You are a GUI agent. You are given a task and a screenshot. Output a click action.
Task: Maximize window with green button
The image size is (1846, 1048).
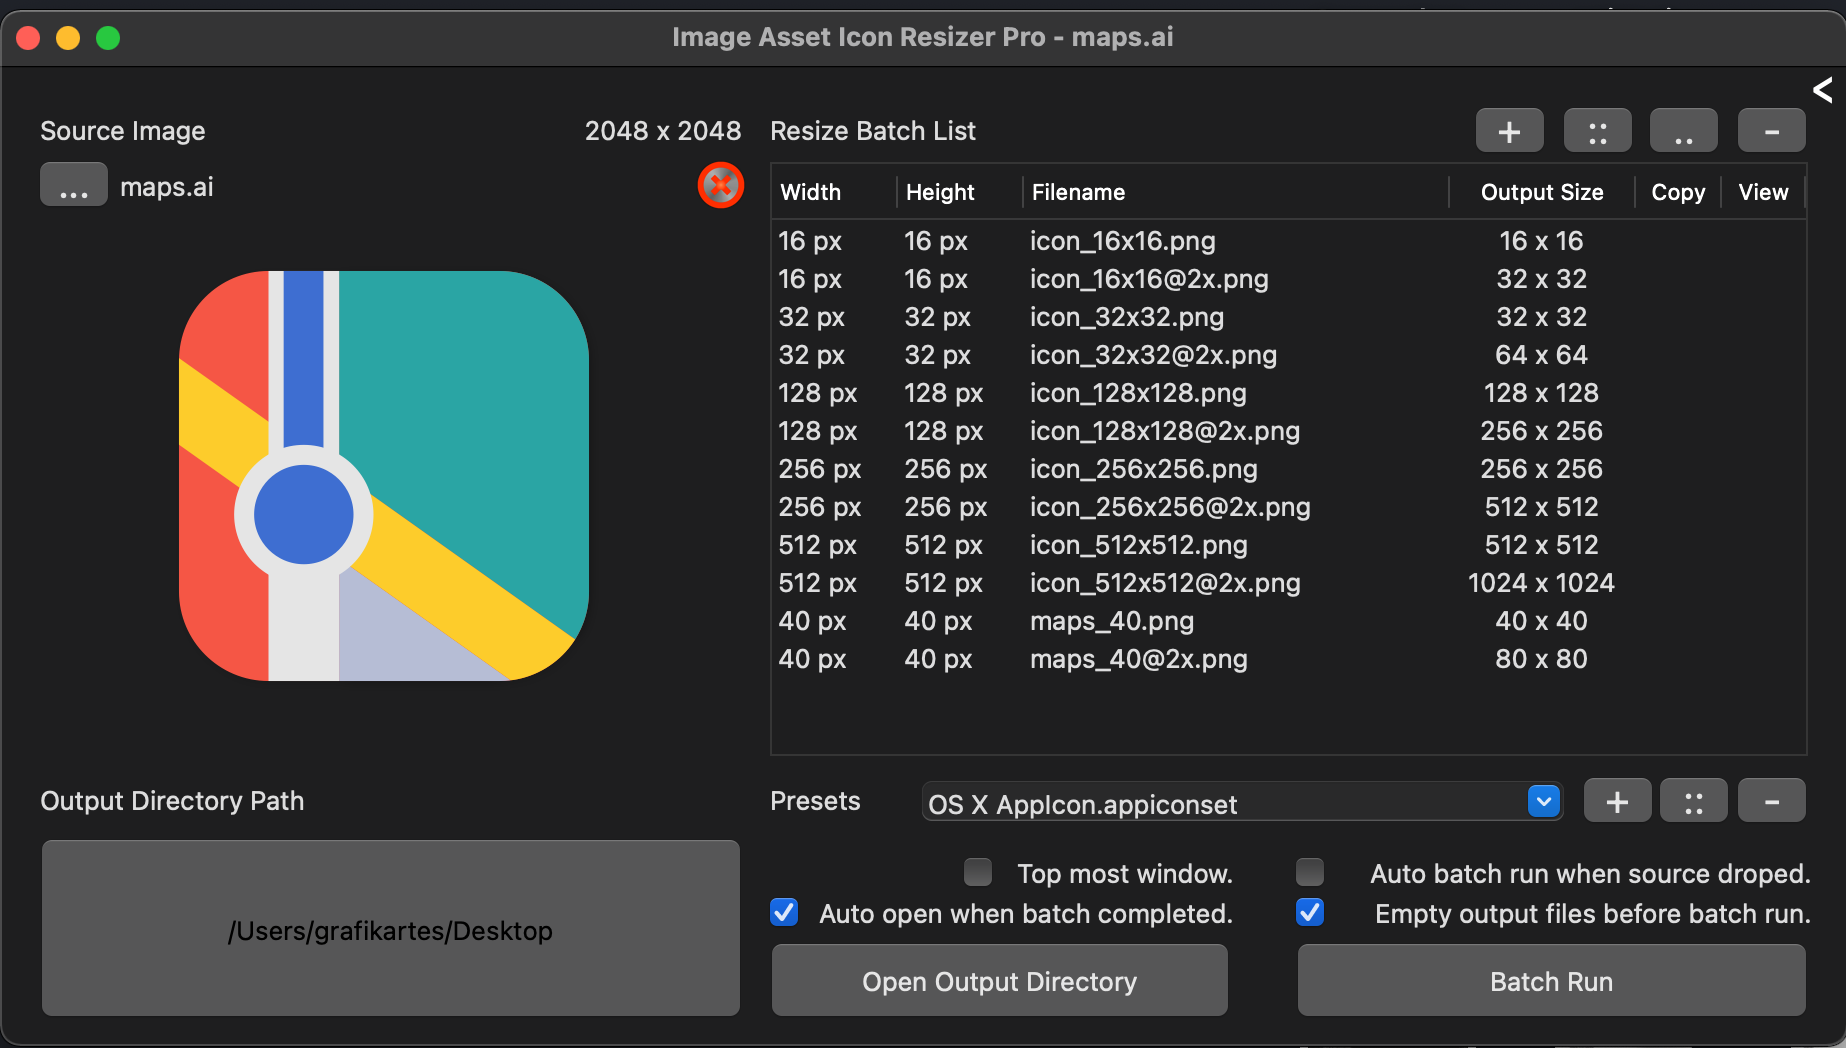click(x=108, y=38)
